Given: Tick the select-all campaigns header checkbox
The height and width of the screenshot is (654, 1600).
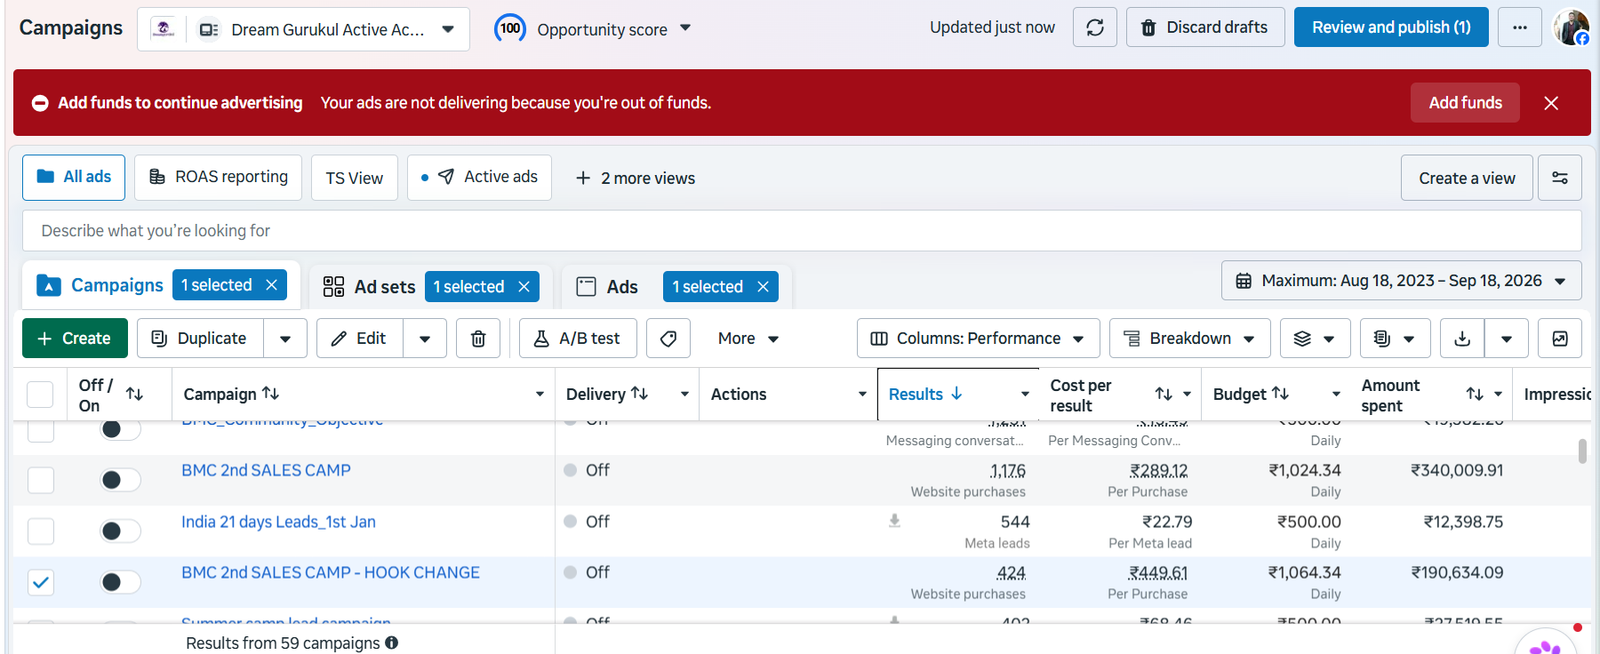Looking at the screenshot, I should [x=40, y=394].
